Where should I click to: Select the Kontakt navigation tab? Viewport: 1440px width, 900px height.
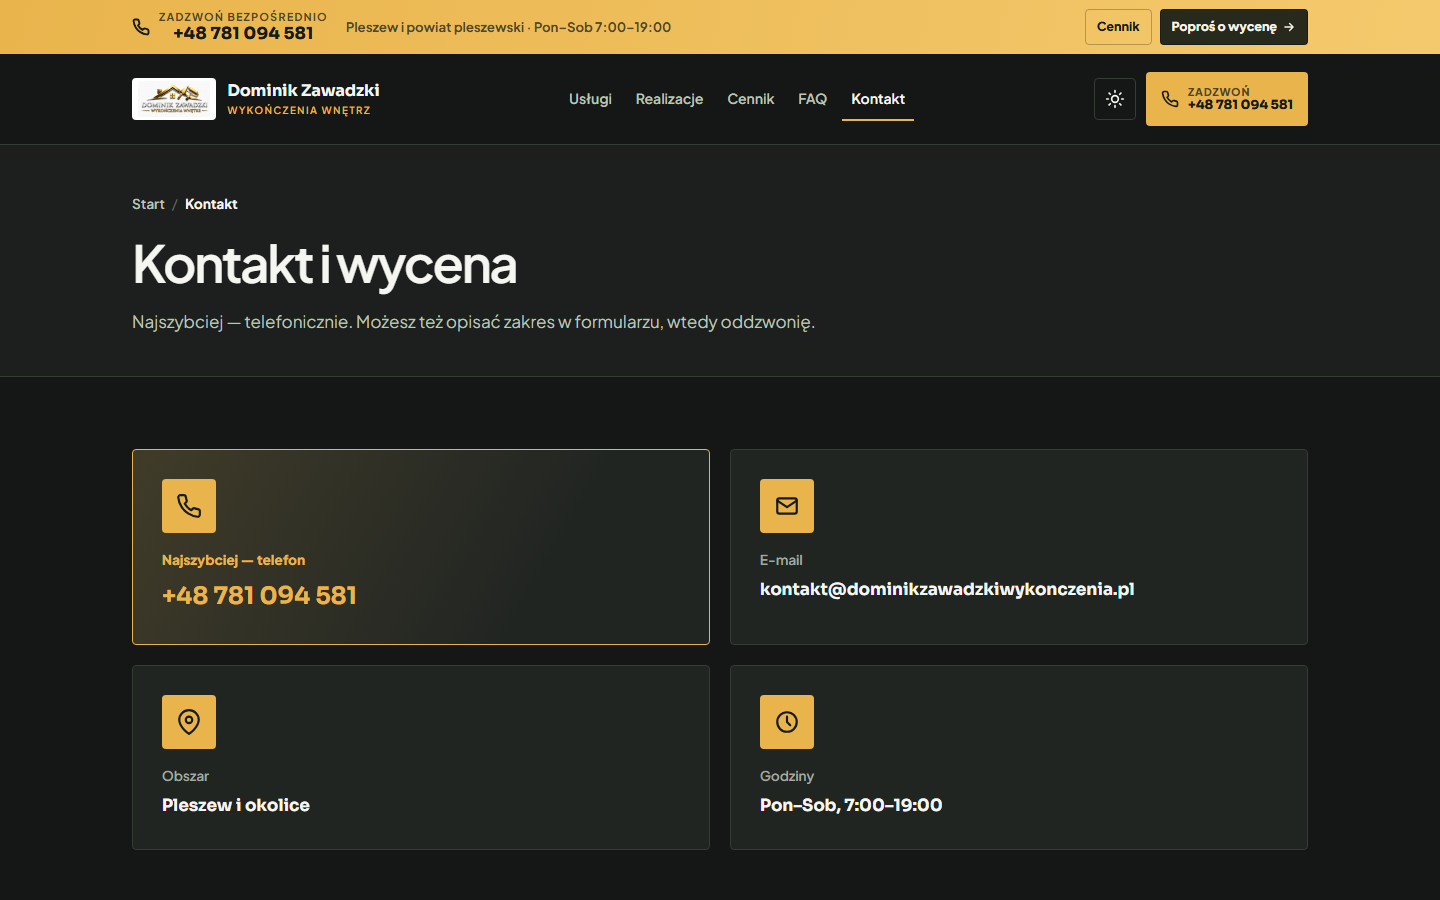click(x=878, y=99)
